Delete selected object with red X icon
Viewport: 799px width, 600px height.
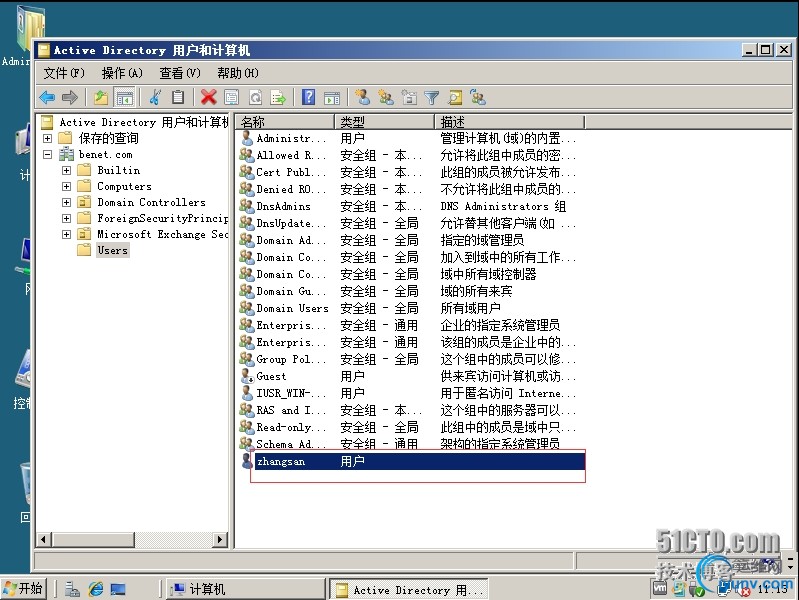[x=208, y=97]
